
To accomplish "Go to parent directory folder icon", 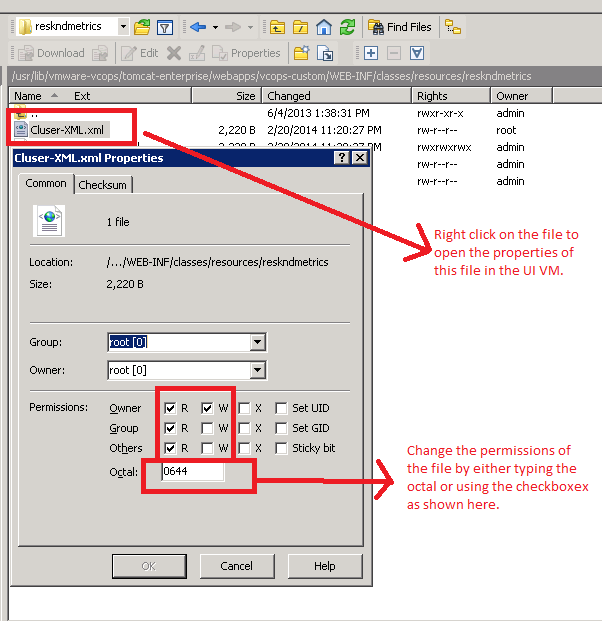I will coord(275,27).
